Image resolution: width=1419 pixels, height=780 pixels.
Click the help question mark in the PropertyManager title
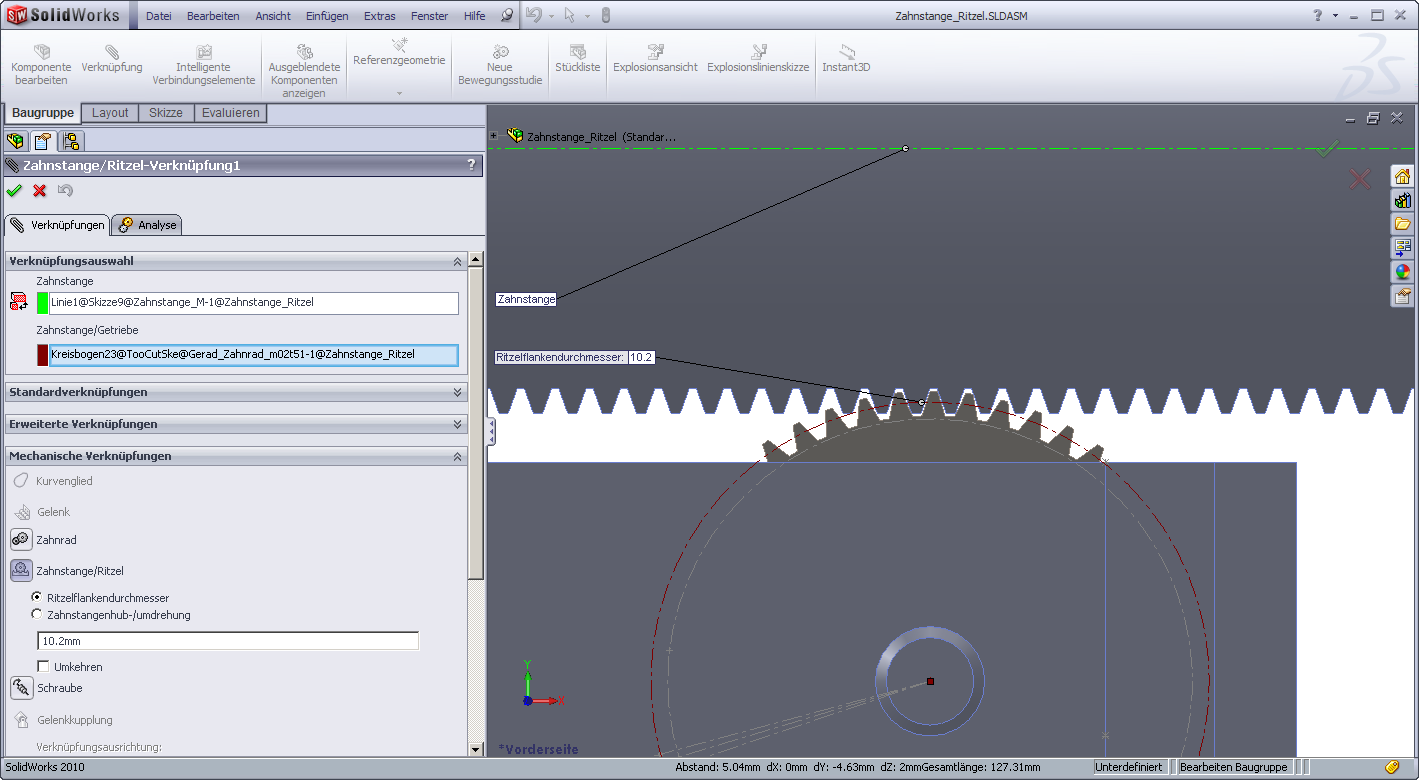(x=471, y=165)
